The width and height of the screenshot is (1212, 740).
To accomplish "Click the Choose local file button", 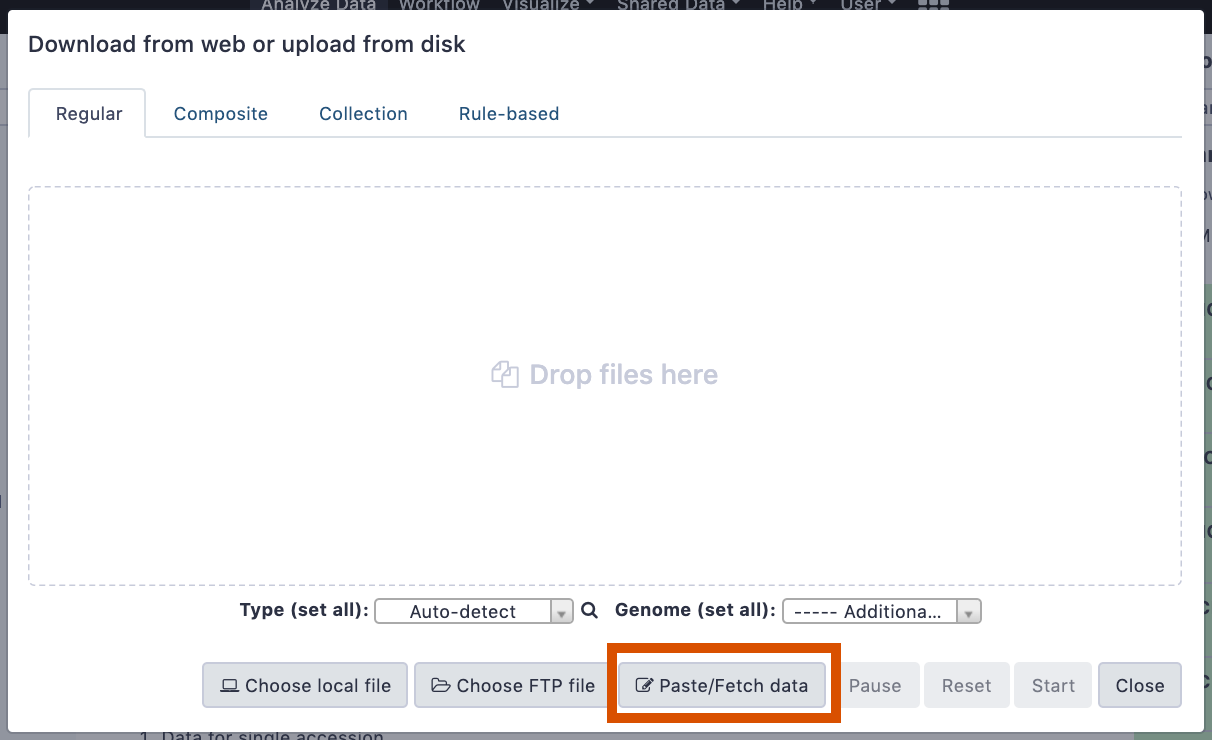I will [305, 685].
